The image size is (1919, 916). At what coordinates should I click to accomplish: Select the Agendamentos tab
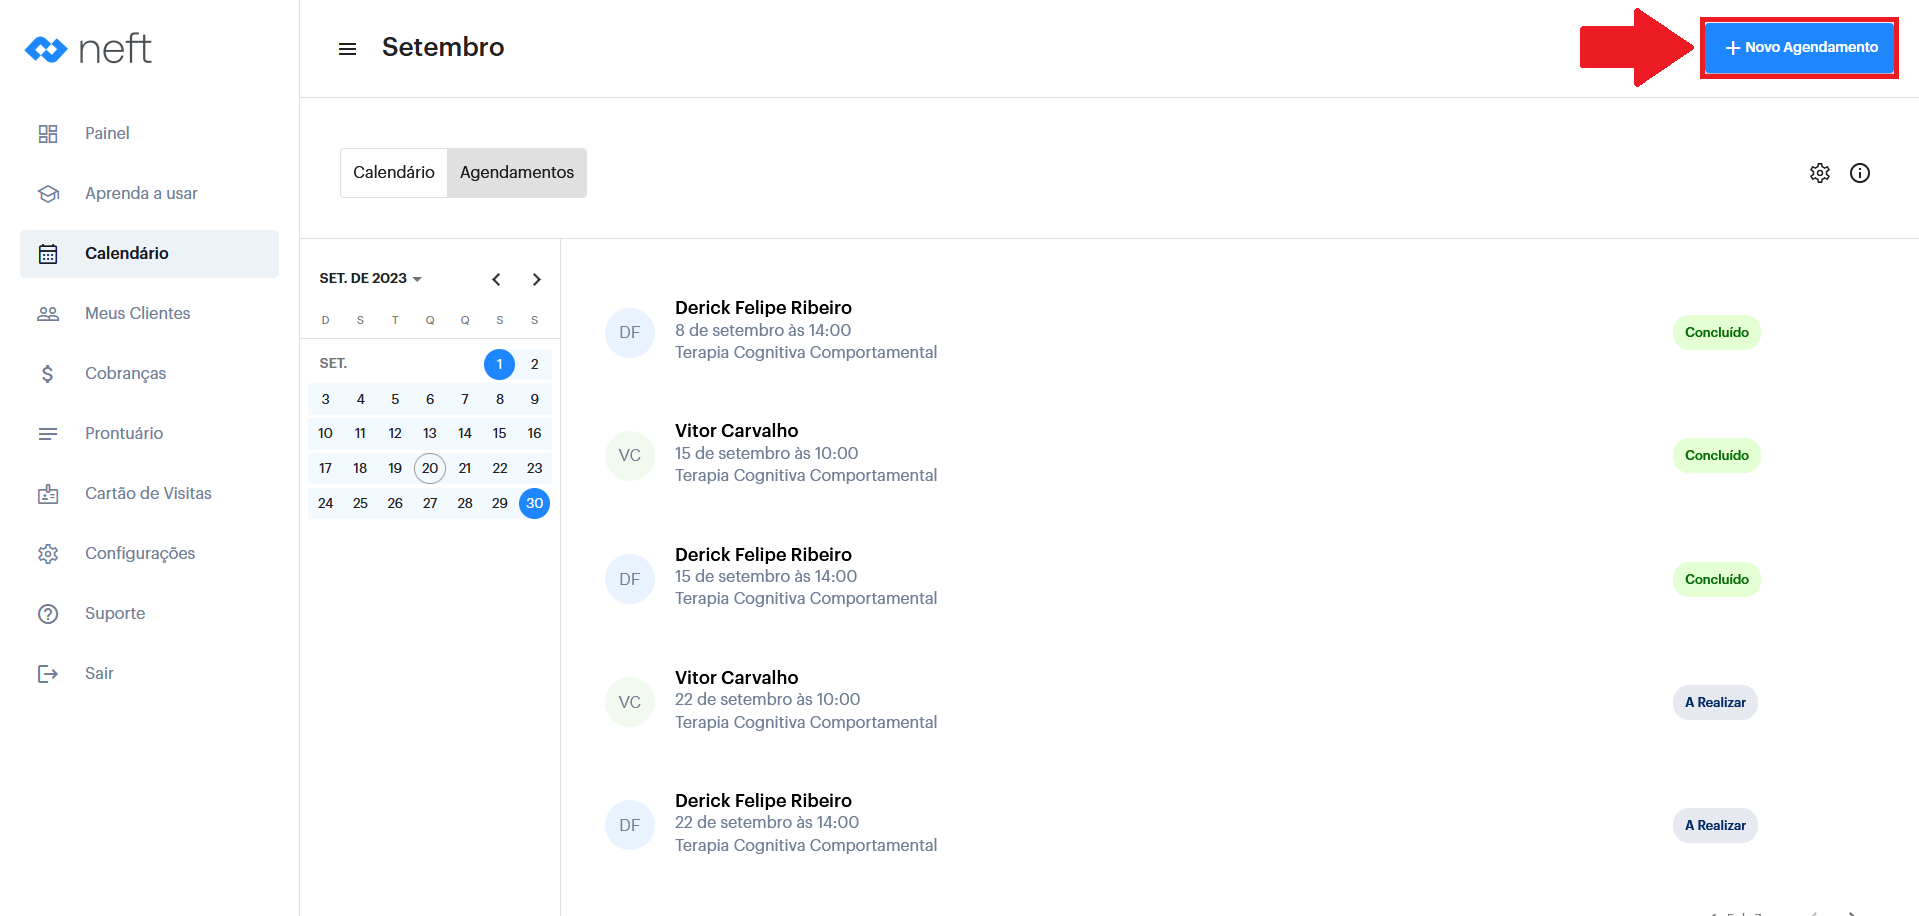point(516,173)
